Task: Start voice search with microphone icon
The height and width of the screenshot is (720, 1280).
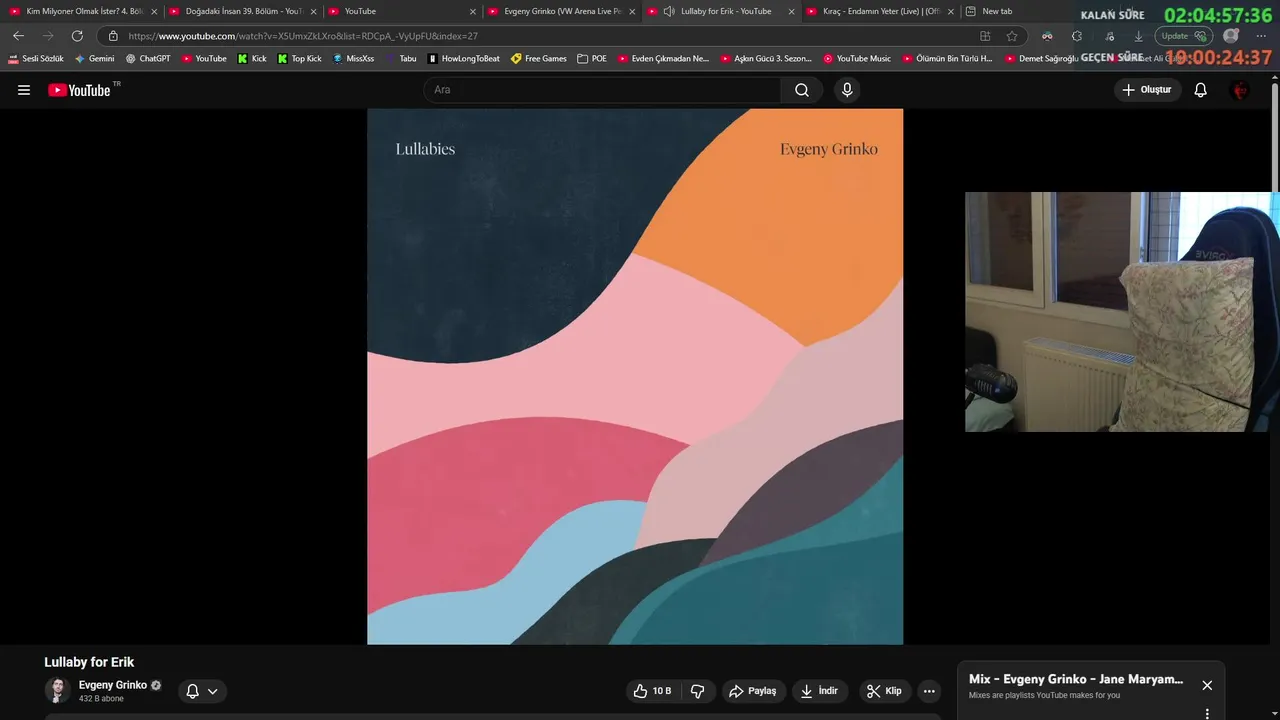Action: (x=847, y=90)
